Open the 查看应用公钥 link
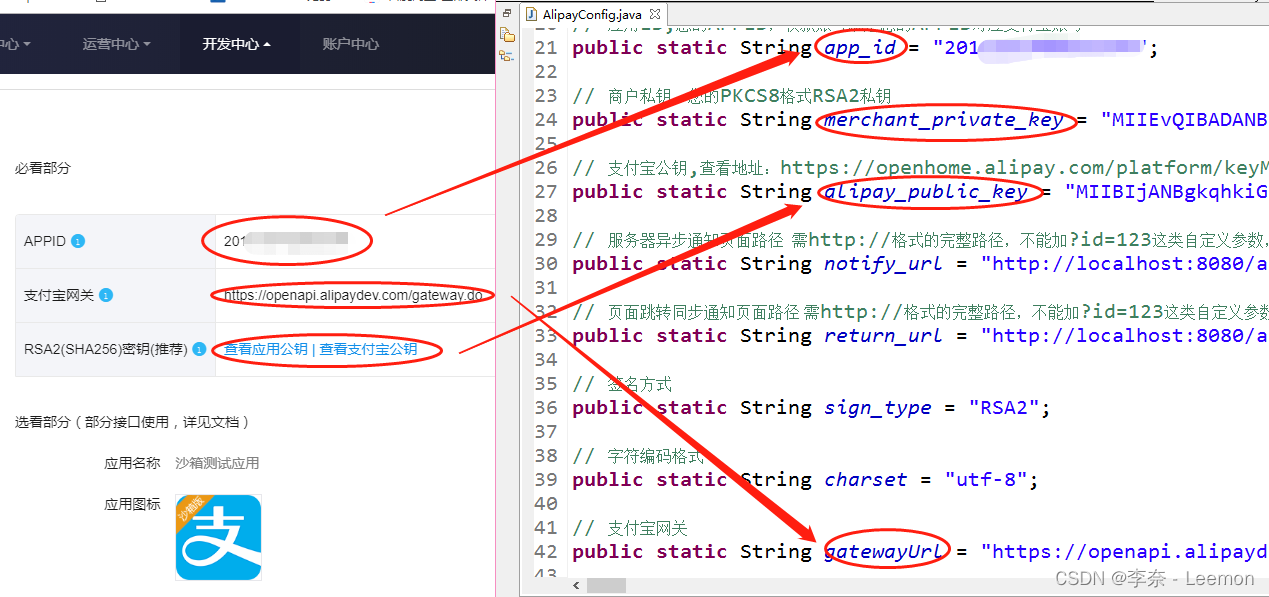The image size is (1269, 597). click(x=266, y=349)
